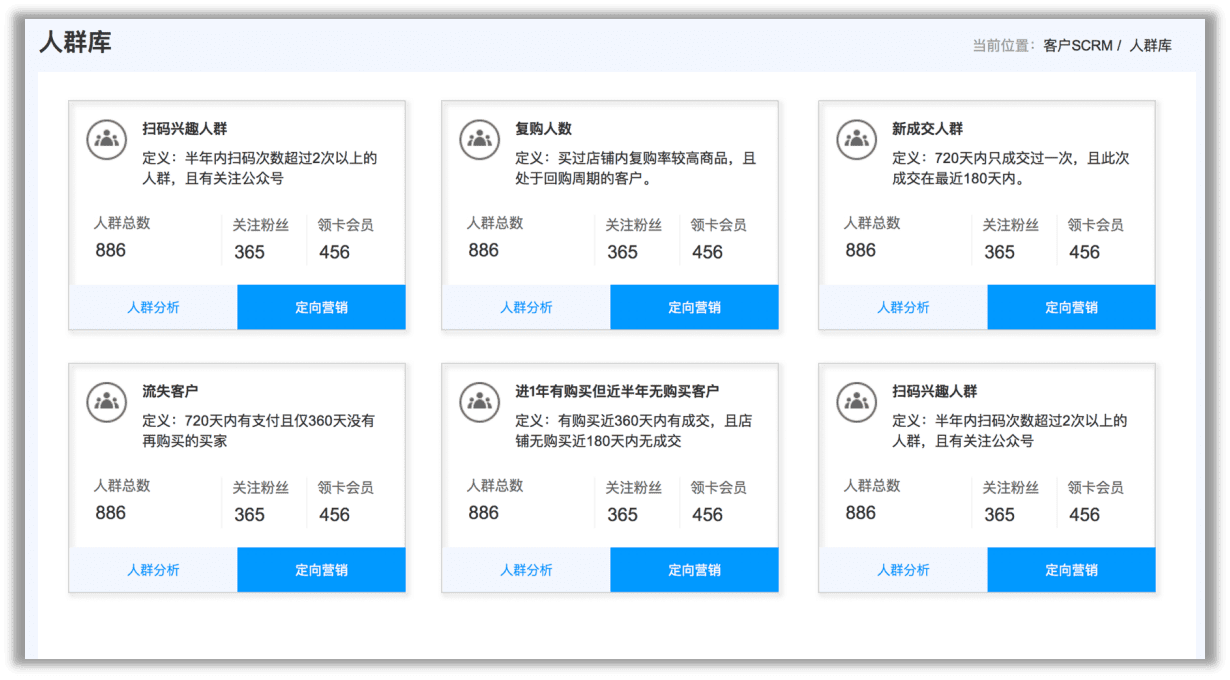
Task: Click the group icon on the 复购人数 card
Action: [x=479, y=140]
